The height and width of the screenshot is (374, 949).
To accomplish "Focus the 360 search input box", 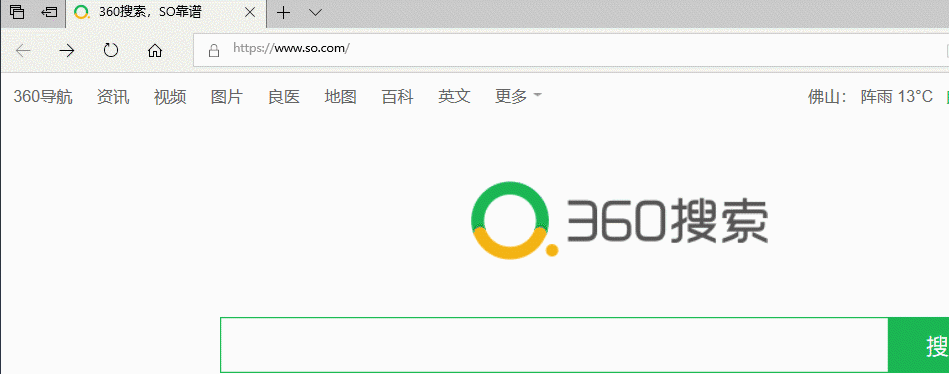I will coord(554,345).
